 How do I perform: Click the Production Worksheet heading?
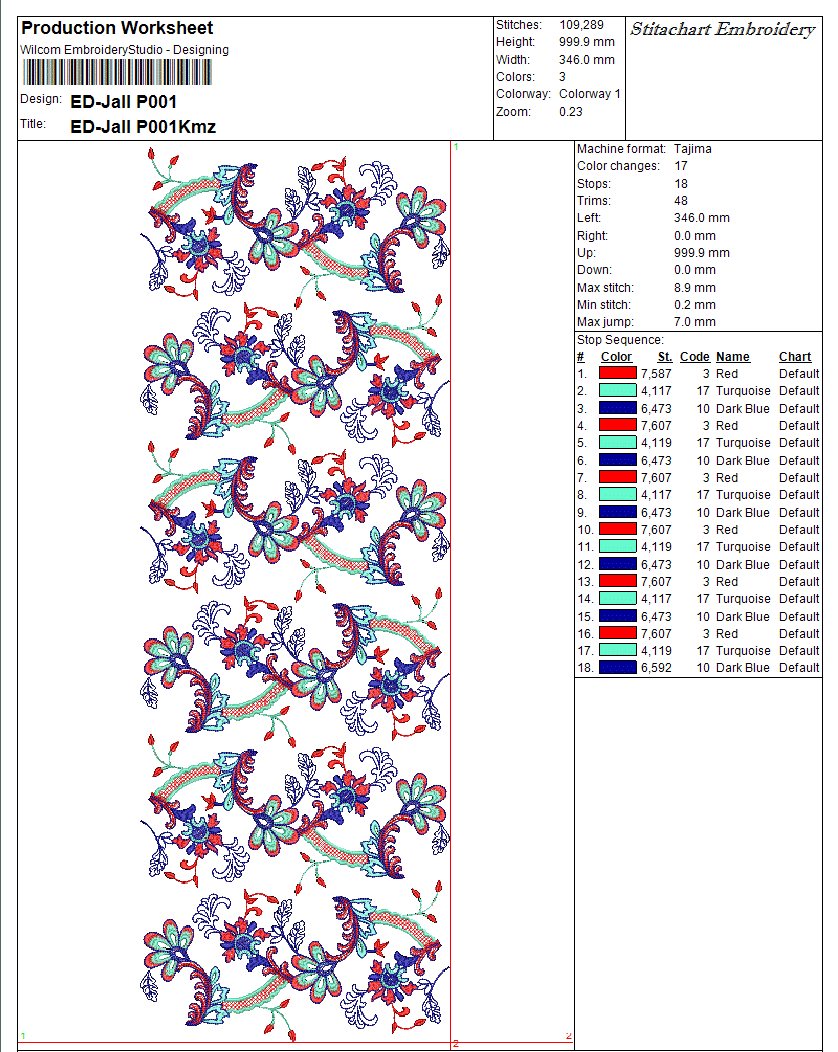tap(117, 28)
